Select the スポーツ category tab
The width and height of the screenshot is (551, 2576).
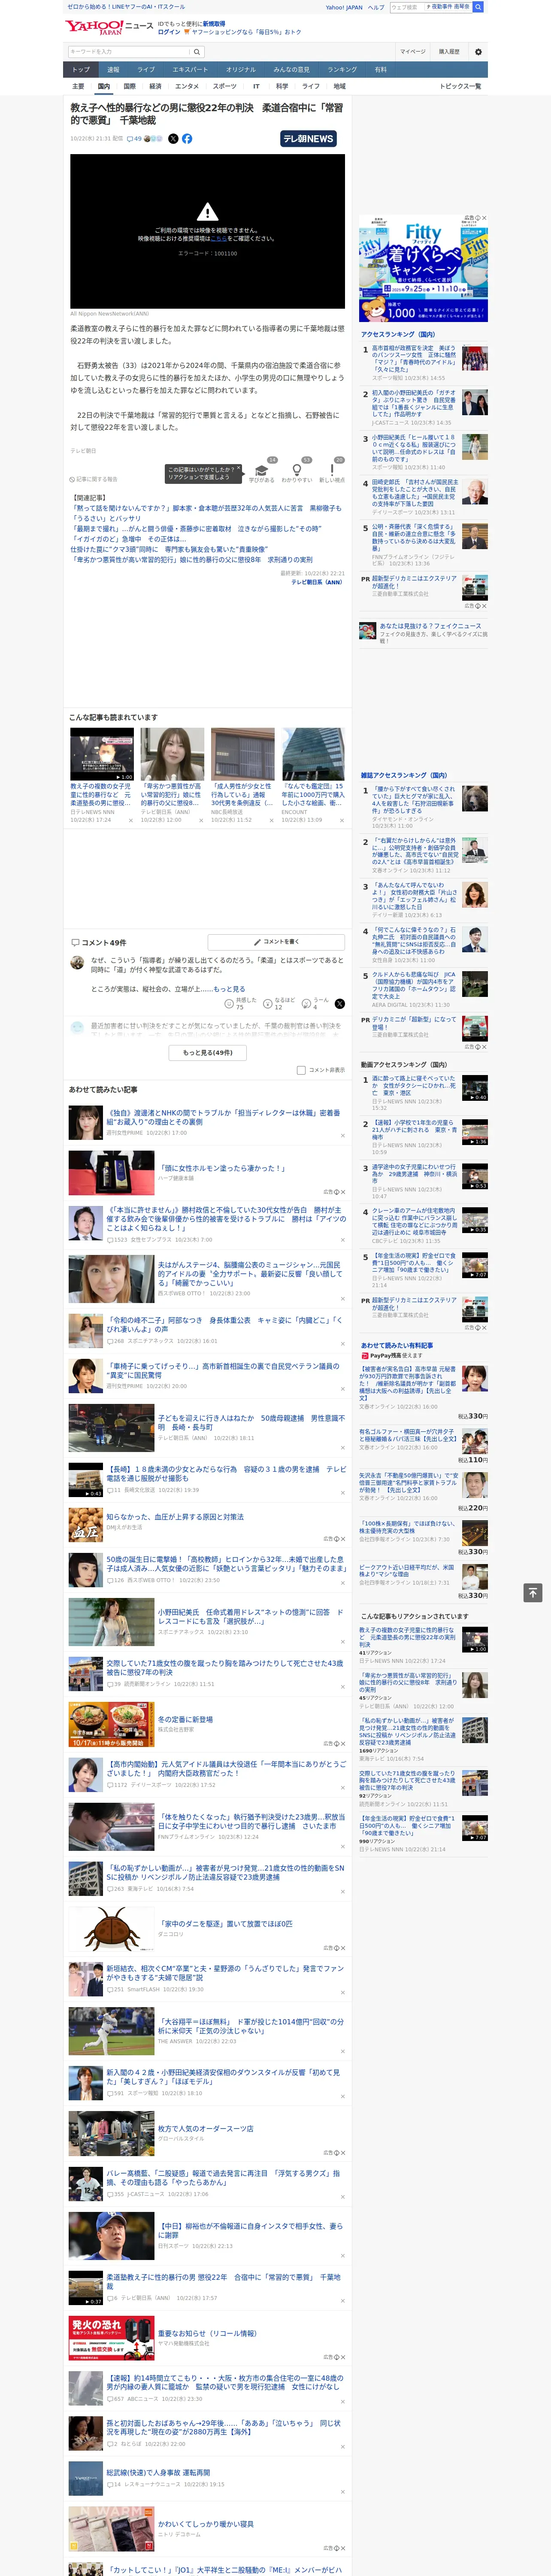pyautogui.click(x=225, y=86)
